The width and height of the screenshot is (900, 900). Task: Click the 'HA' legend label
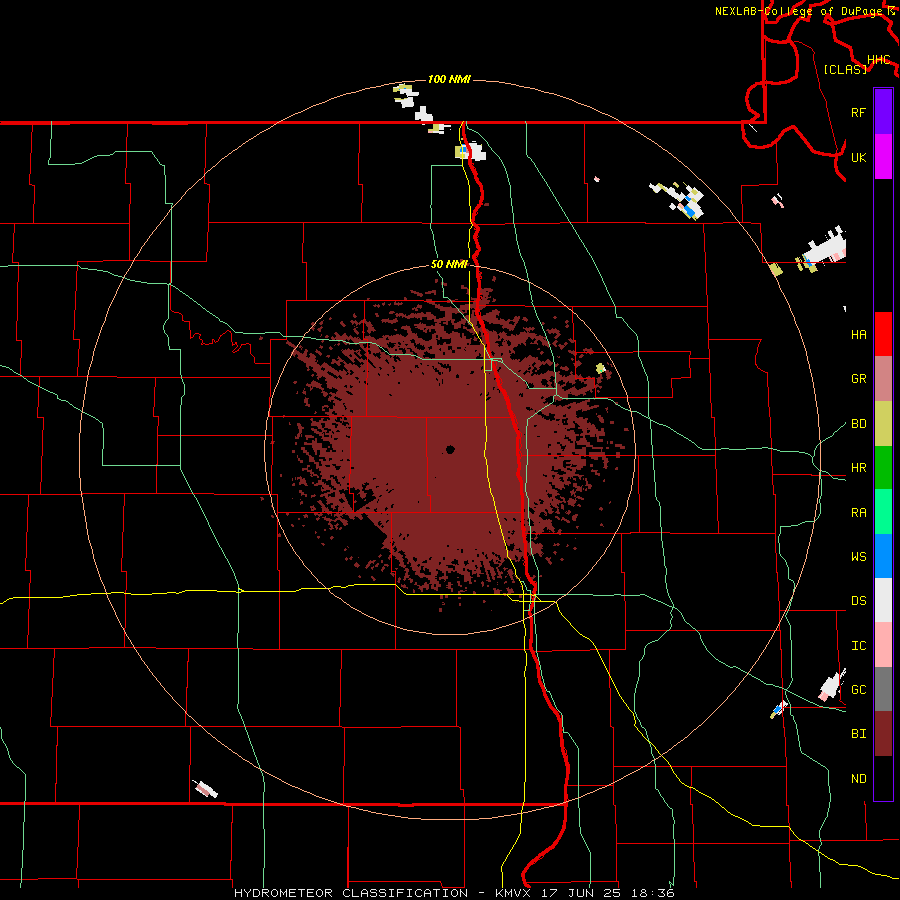pos(858,334)
